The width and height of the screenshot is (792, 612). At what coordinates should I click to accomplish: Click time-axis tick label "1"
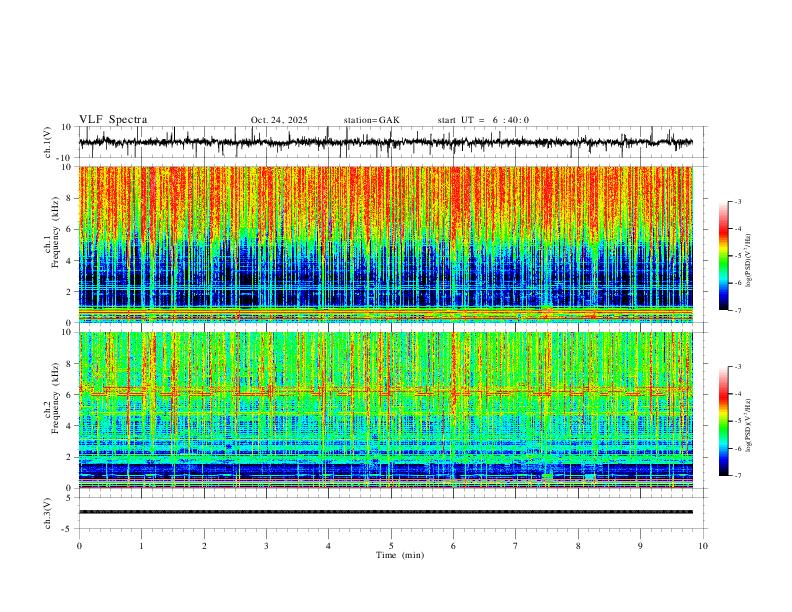click(141, 546)
